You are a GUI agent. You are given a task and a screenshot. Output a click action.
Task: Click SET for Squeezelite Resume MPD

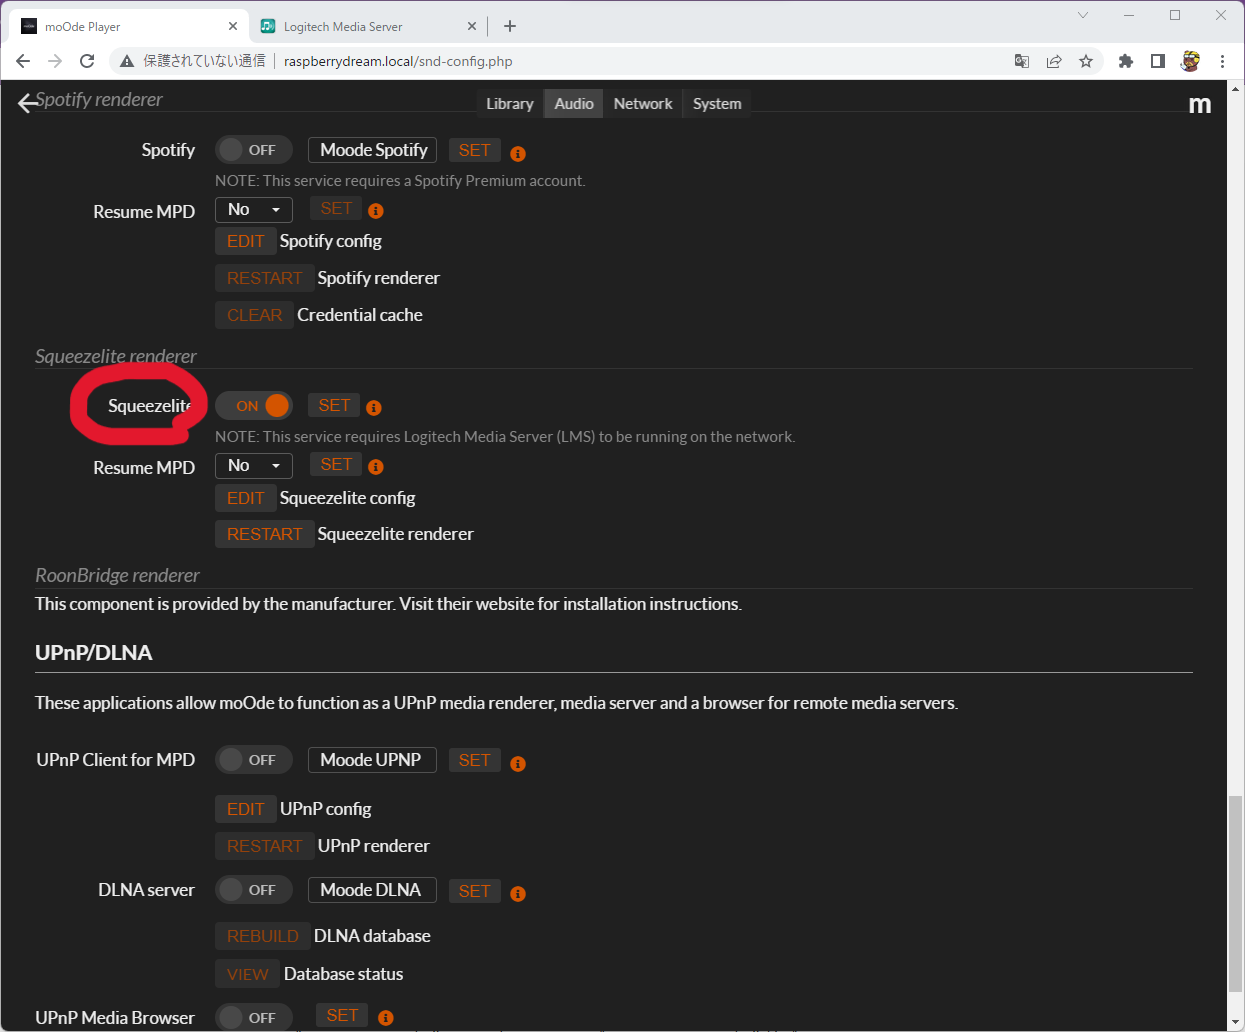pyautogui.click(x=336, y=464)
